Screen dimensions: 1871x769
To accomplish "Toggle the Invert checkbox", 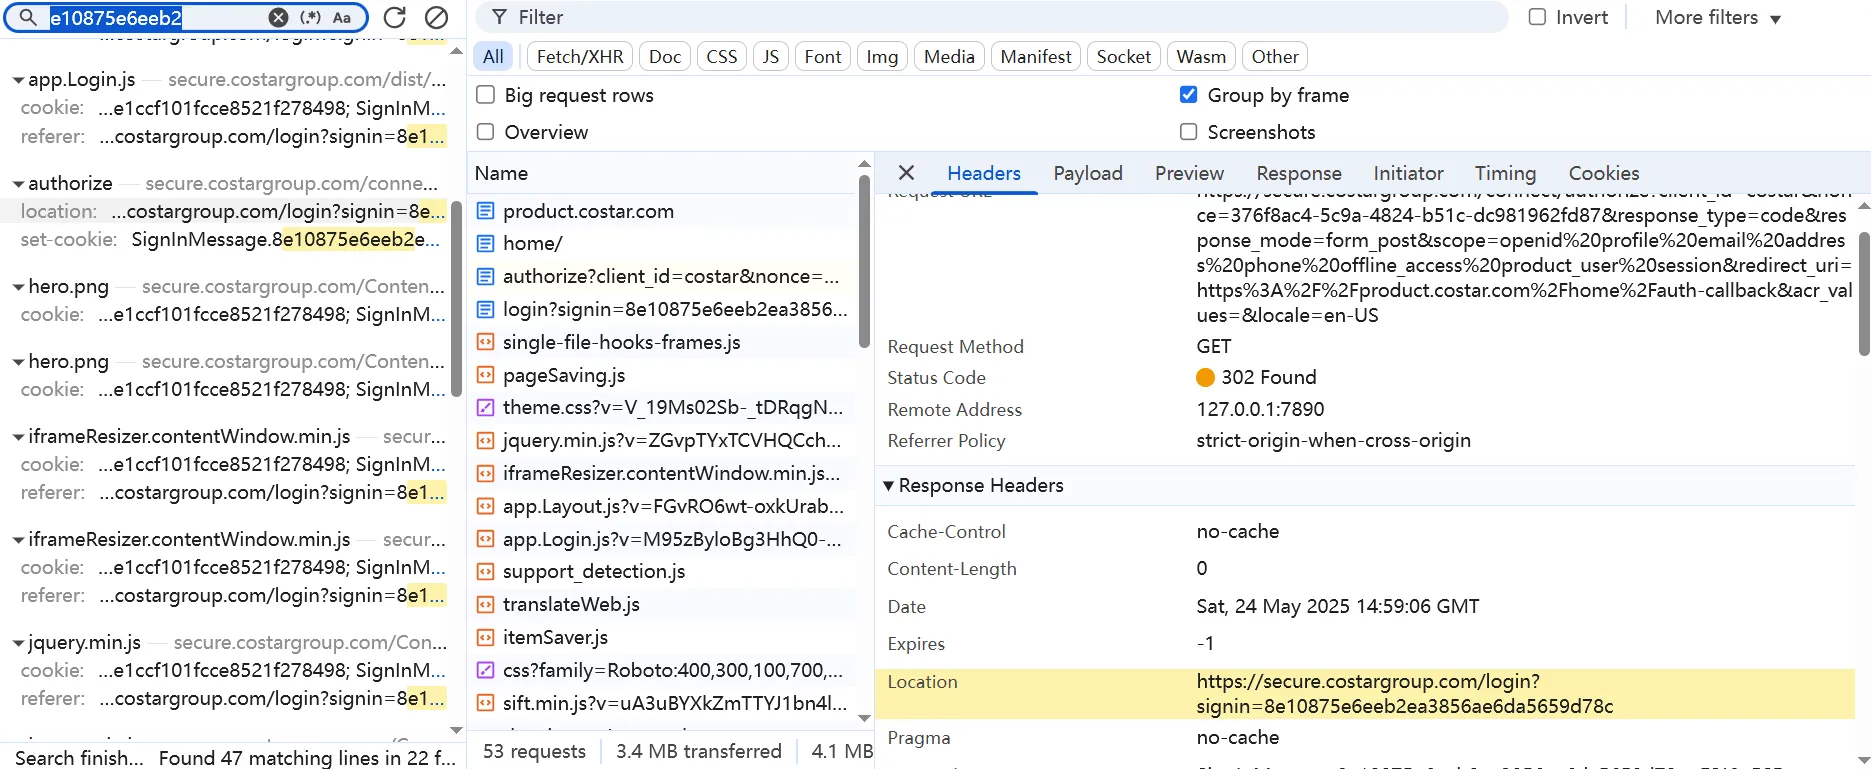I will coord(1538,17).
